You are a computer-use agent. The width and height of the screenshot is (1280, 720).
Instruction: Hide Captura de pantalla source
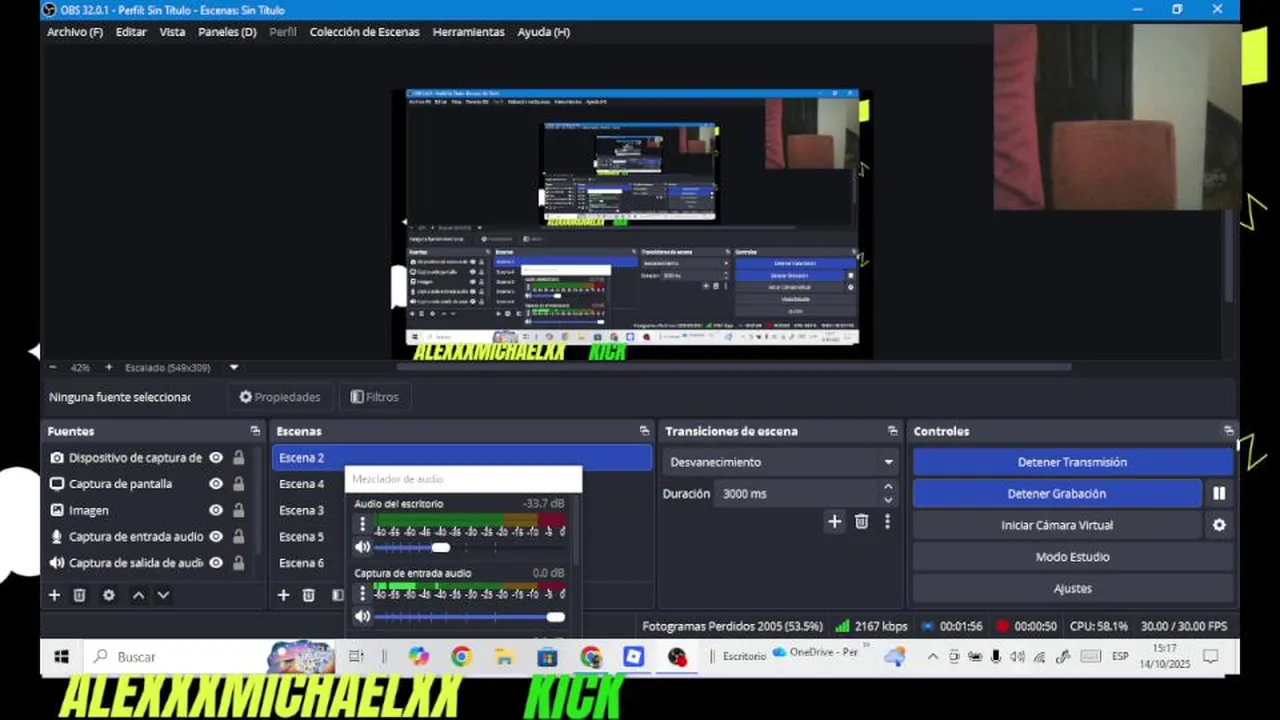point(216,484)
